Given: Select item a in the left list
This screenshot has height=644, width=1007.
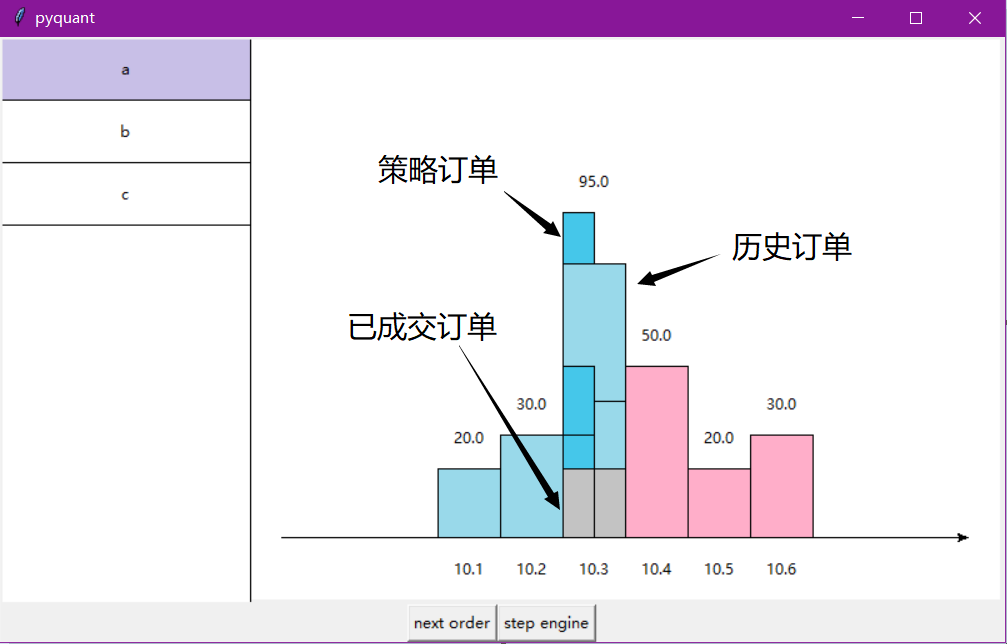Looking at the screenshot, I should click(x=126, y=69).
